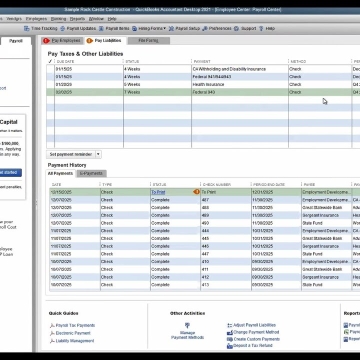Open the Employees menu
This screenshot has width=360, height=360.
point(36,19)
